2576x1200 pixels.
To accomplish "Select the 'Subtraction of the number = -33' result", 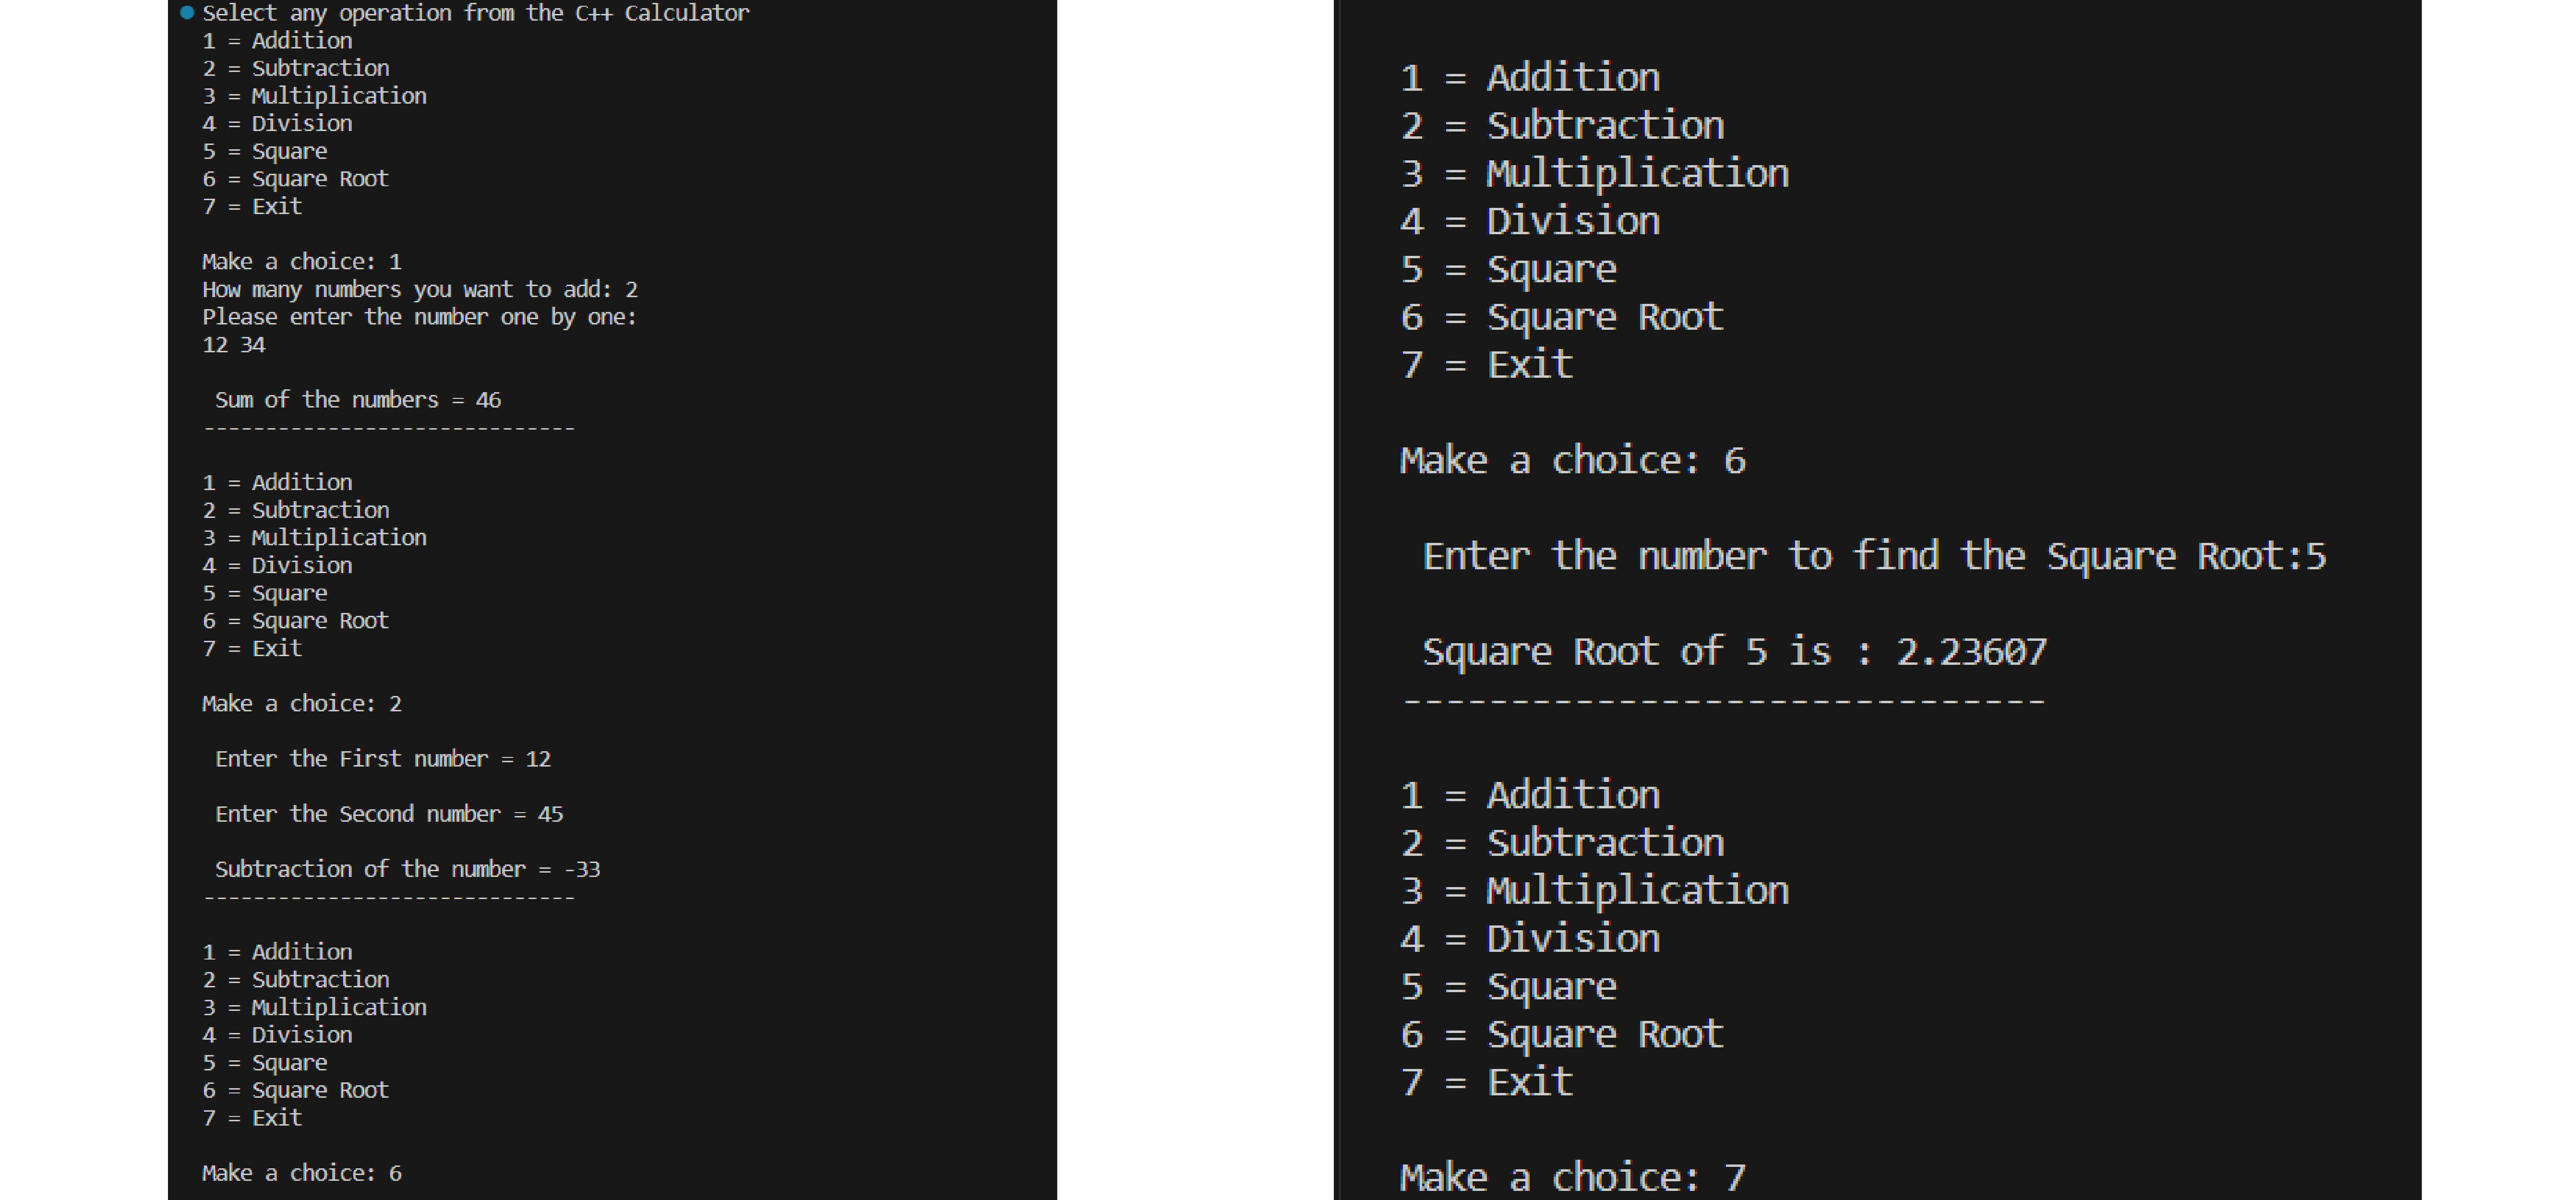I will pos(407,869).
